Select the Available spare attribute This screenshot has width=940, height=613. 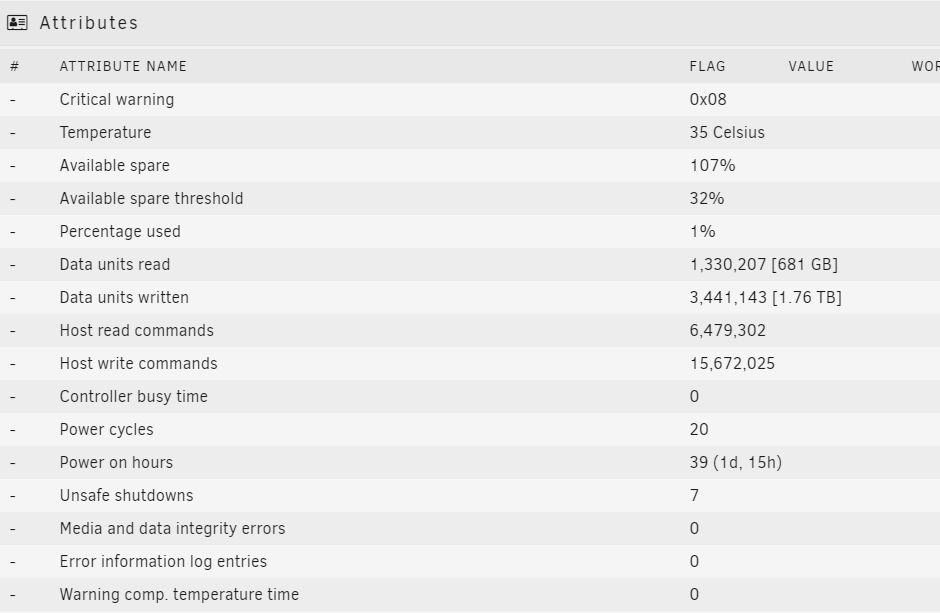pos(115,165)
